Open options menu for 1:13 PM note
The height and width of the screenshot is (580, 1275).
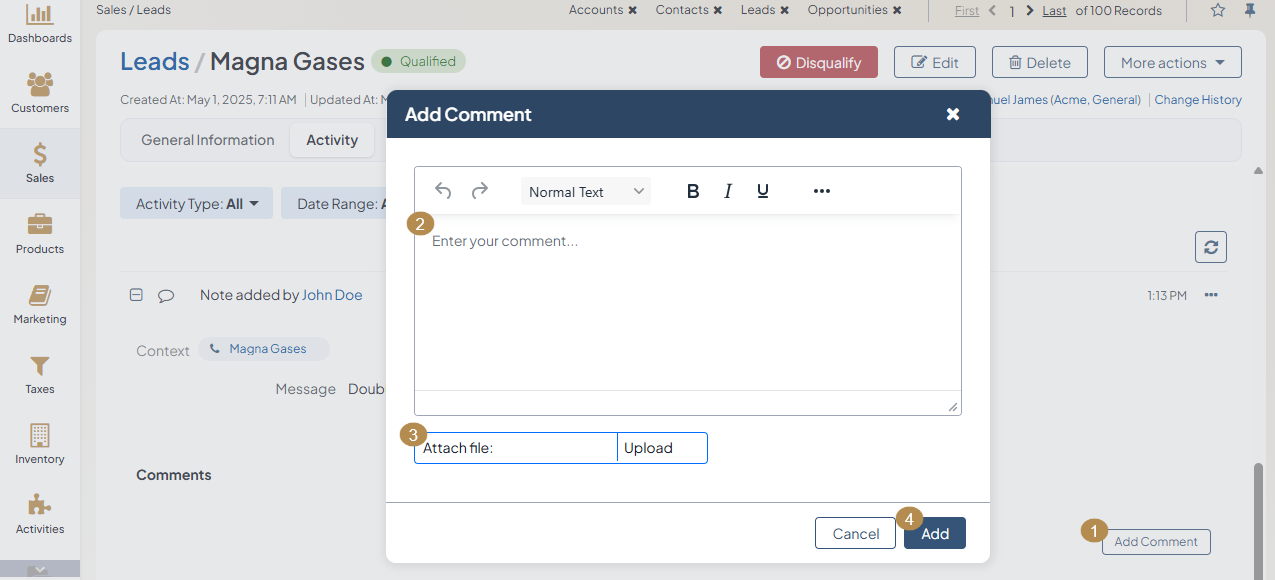(1211, 295)
